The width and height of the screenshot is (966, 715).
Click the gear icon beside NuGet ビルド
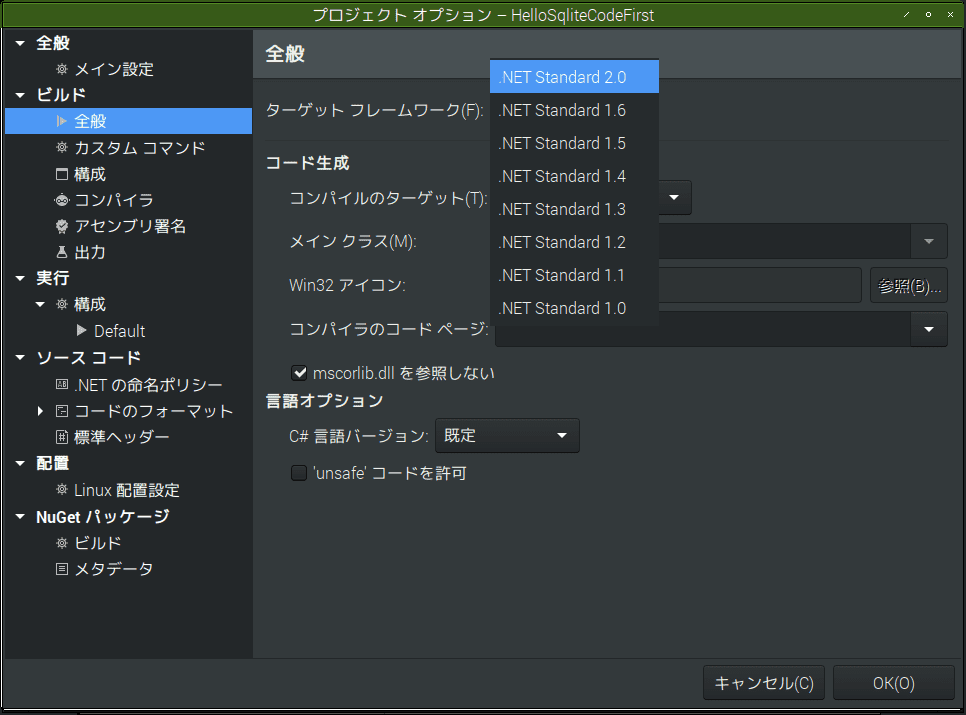[62, 543]
